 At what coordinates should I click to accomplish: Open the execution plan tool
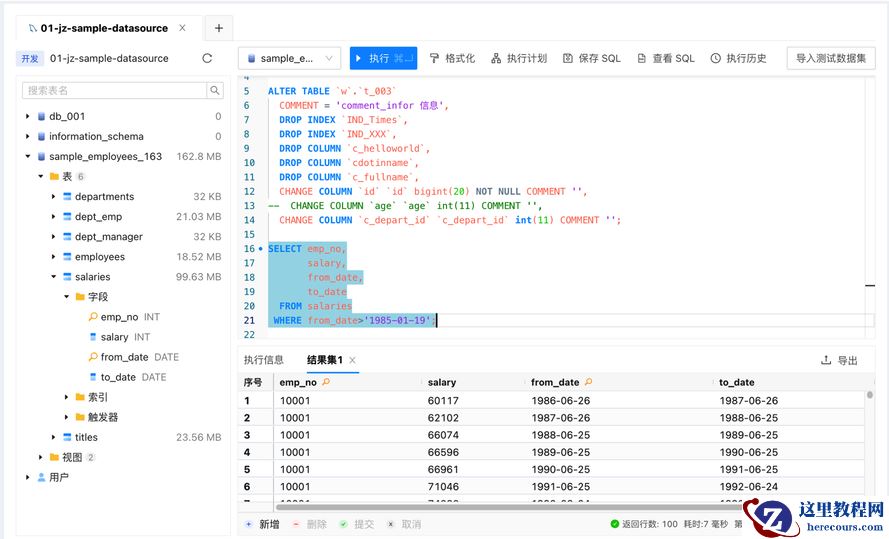coord(518,58)
